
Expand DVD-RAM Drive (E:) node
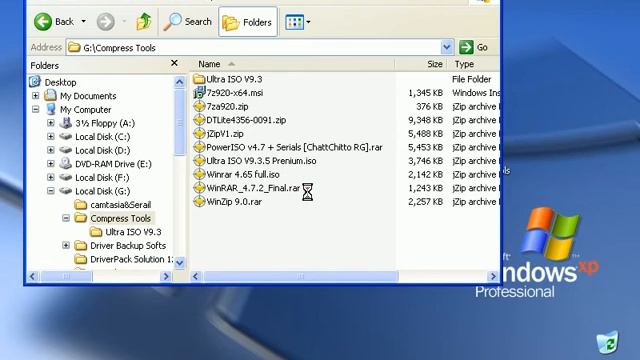tap(51, 164)
